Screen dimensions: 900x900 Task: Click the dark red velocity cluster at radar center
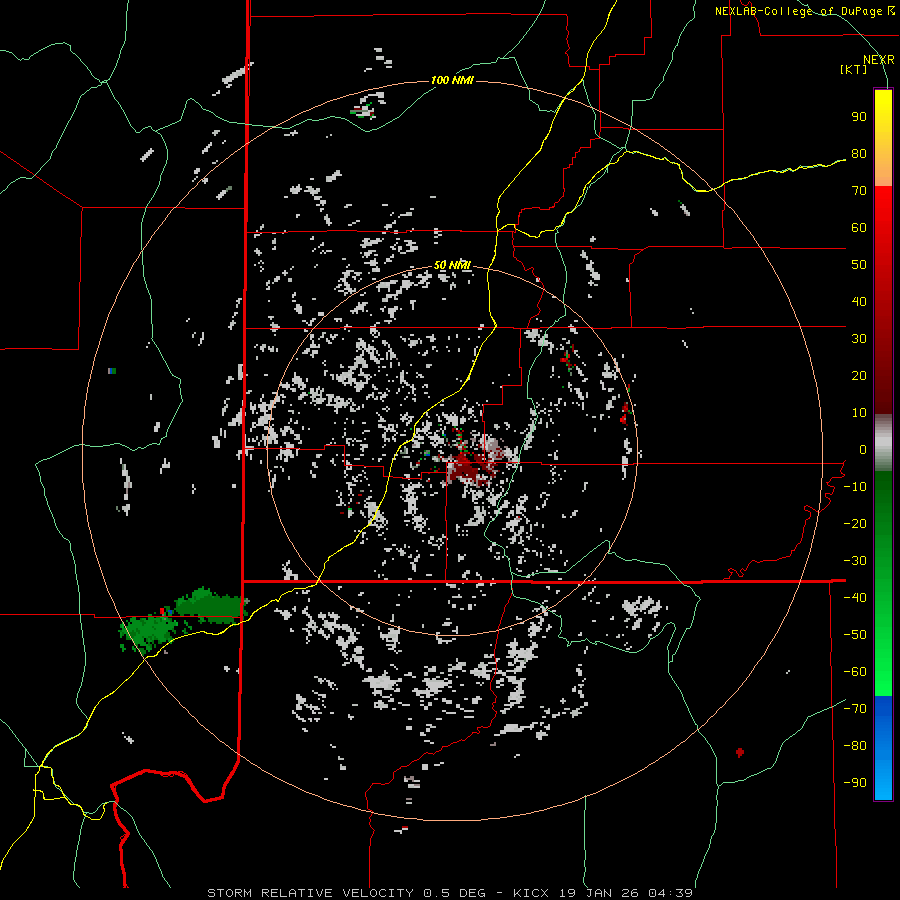tap(471, 465)
